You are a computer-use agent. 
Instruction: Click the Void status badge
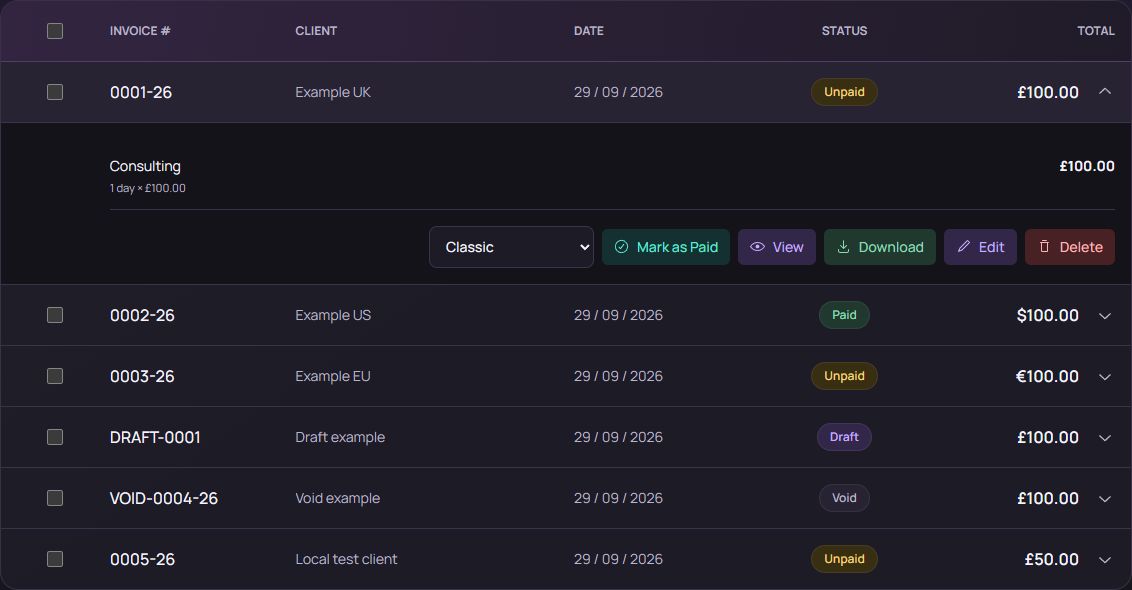[844, 498]
